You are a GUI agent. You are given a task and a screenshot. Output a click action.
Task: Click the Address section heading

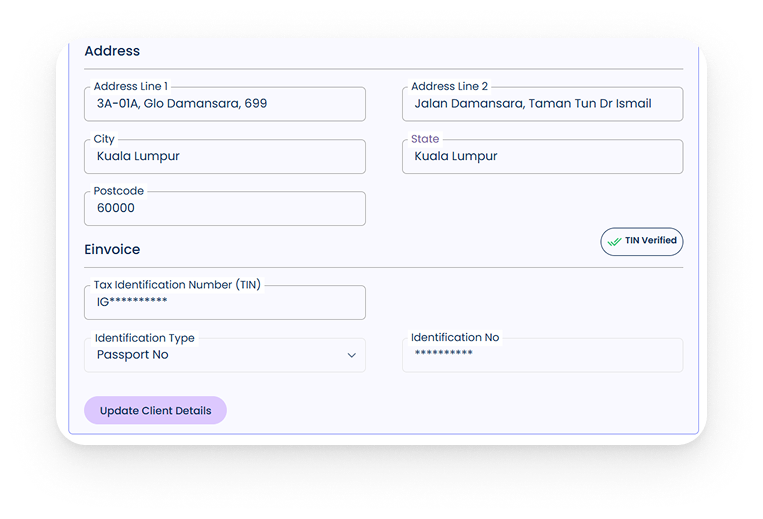point(112,51)
